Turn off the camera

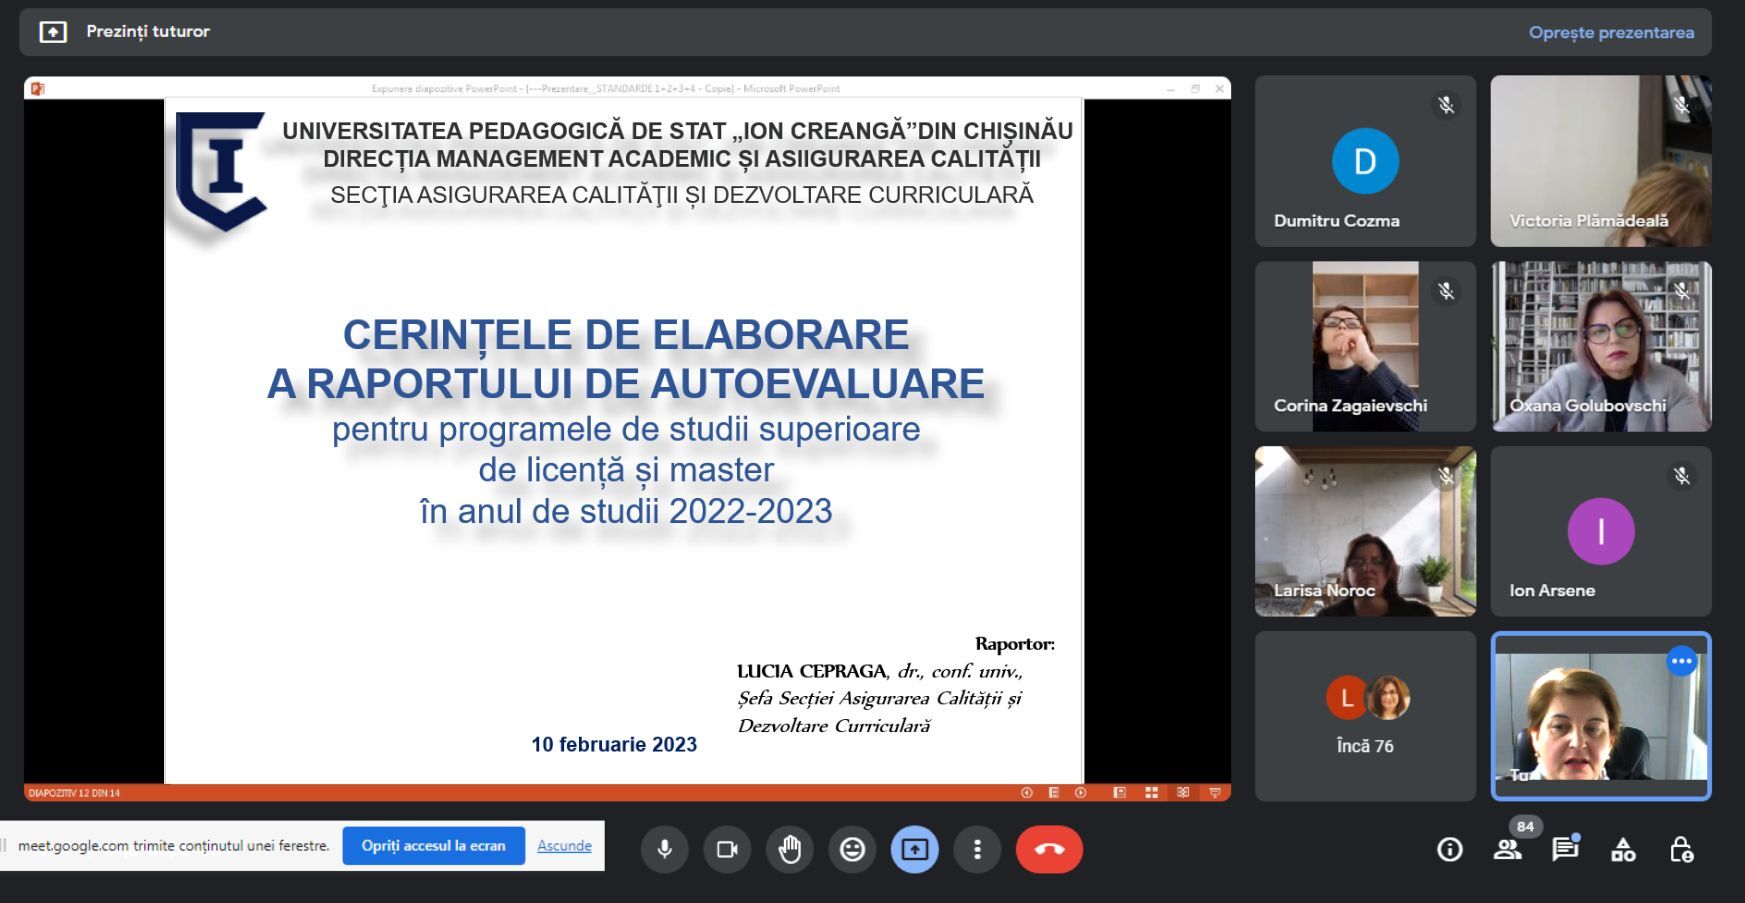click(x=727, y=849)
